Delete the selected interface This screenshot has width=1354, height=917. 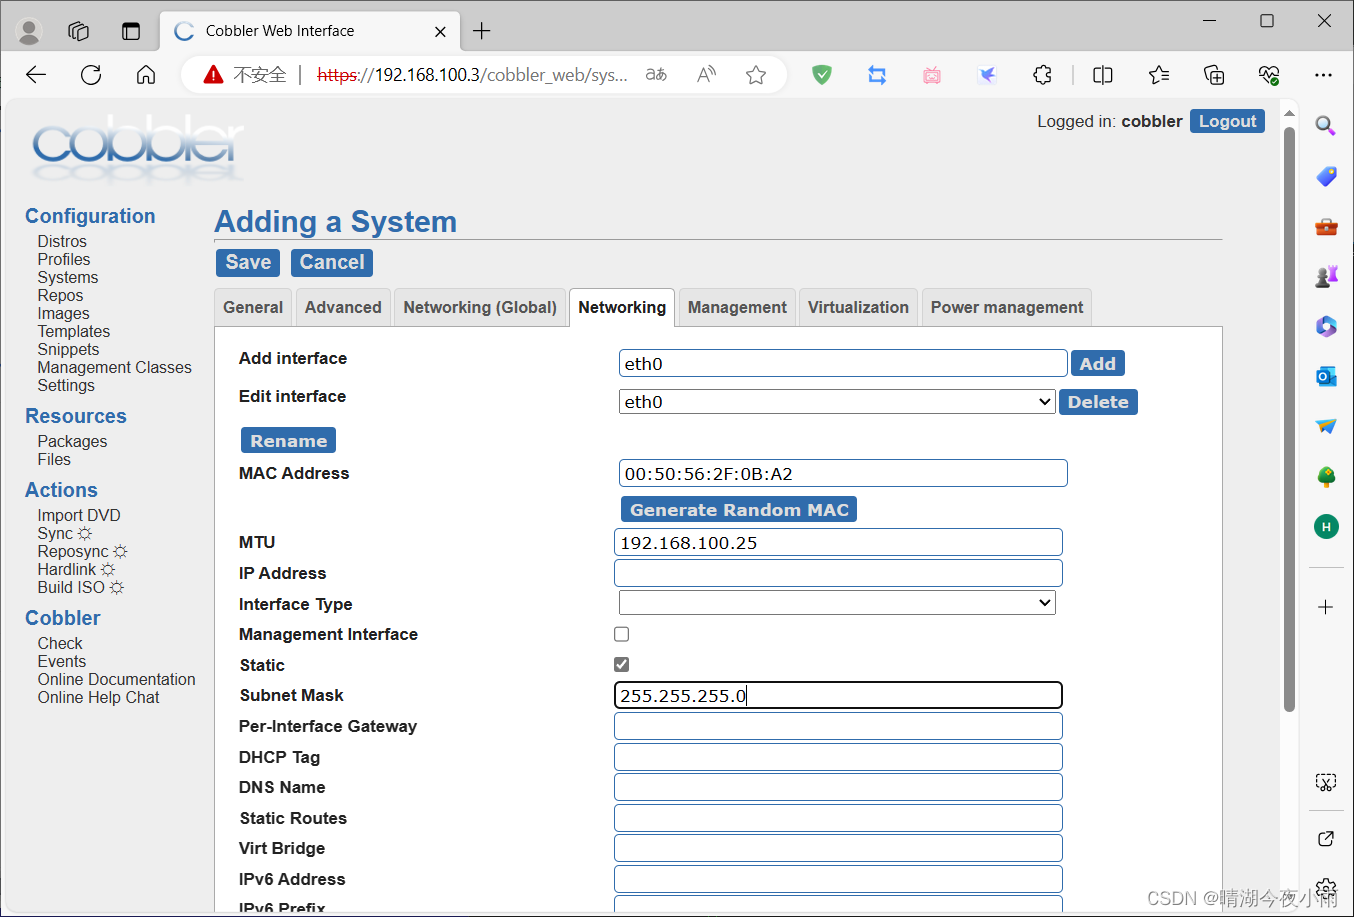1098,402
